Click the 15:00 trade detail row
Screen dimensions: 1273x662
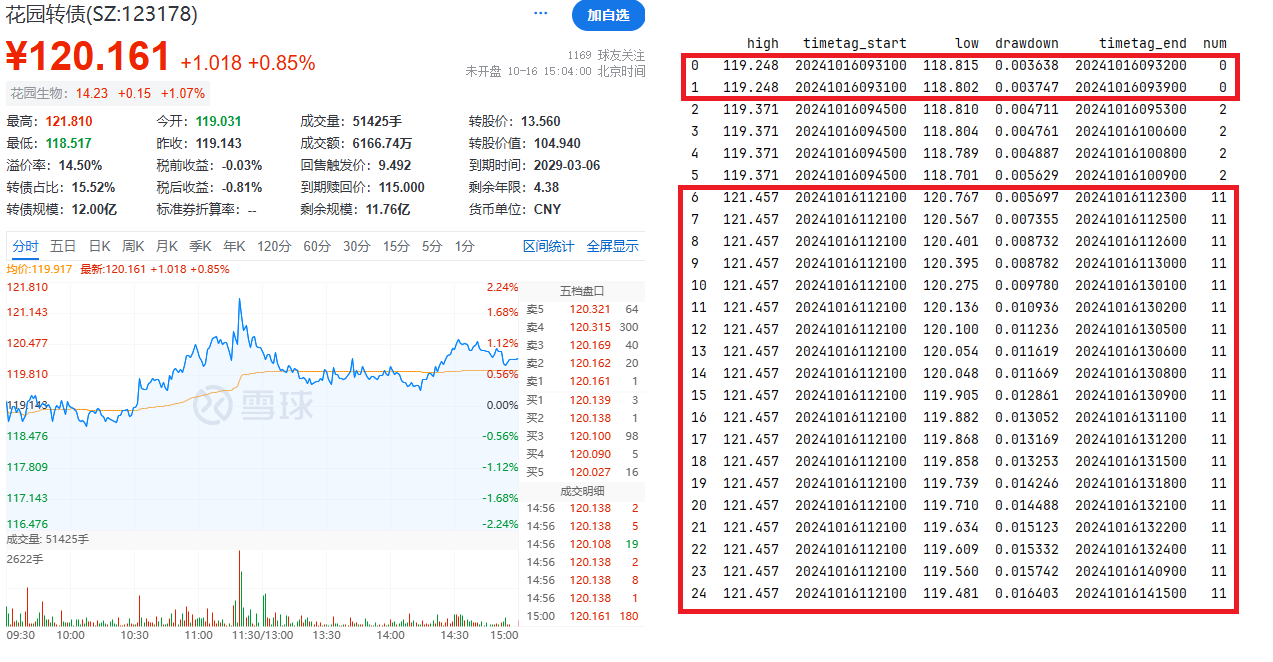coord(582,616)
